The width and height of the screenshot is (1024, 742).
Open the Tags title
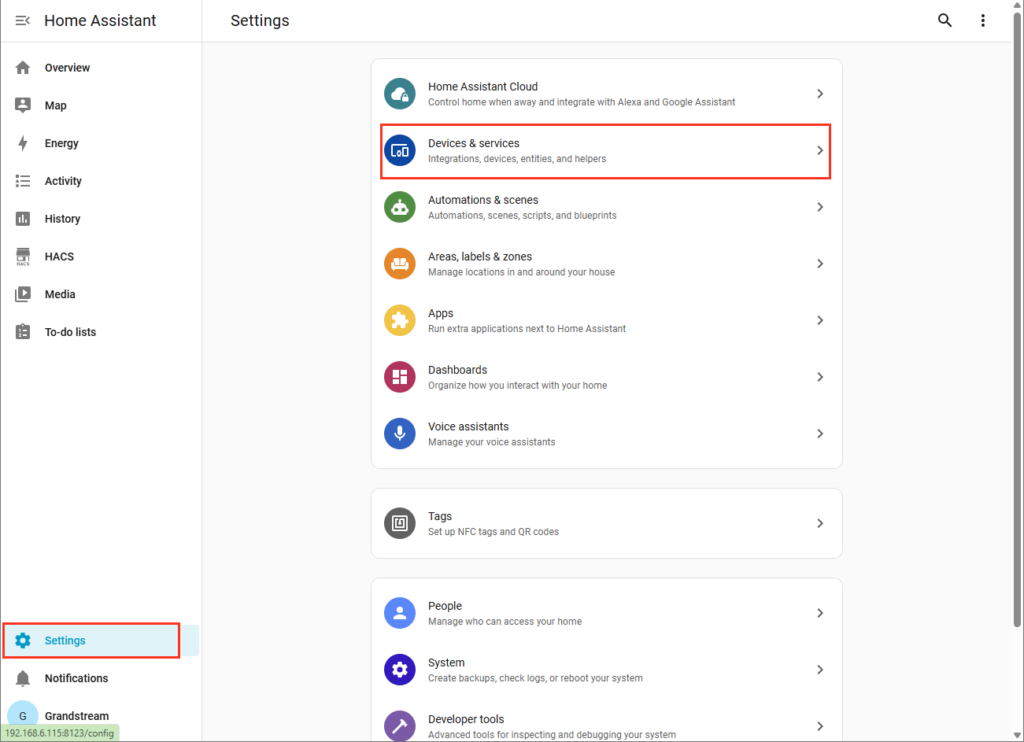point(440,516)
